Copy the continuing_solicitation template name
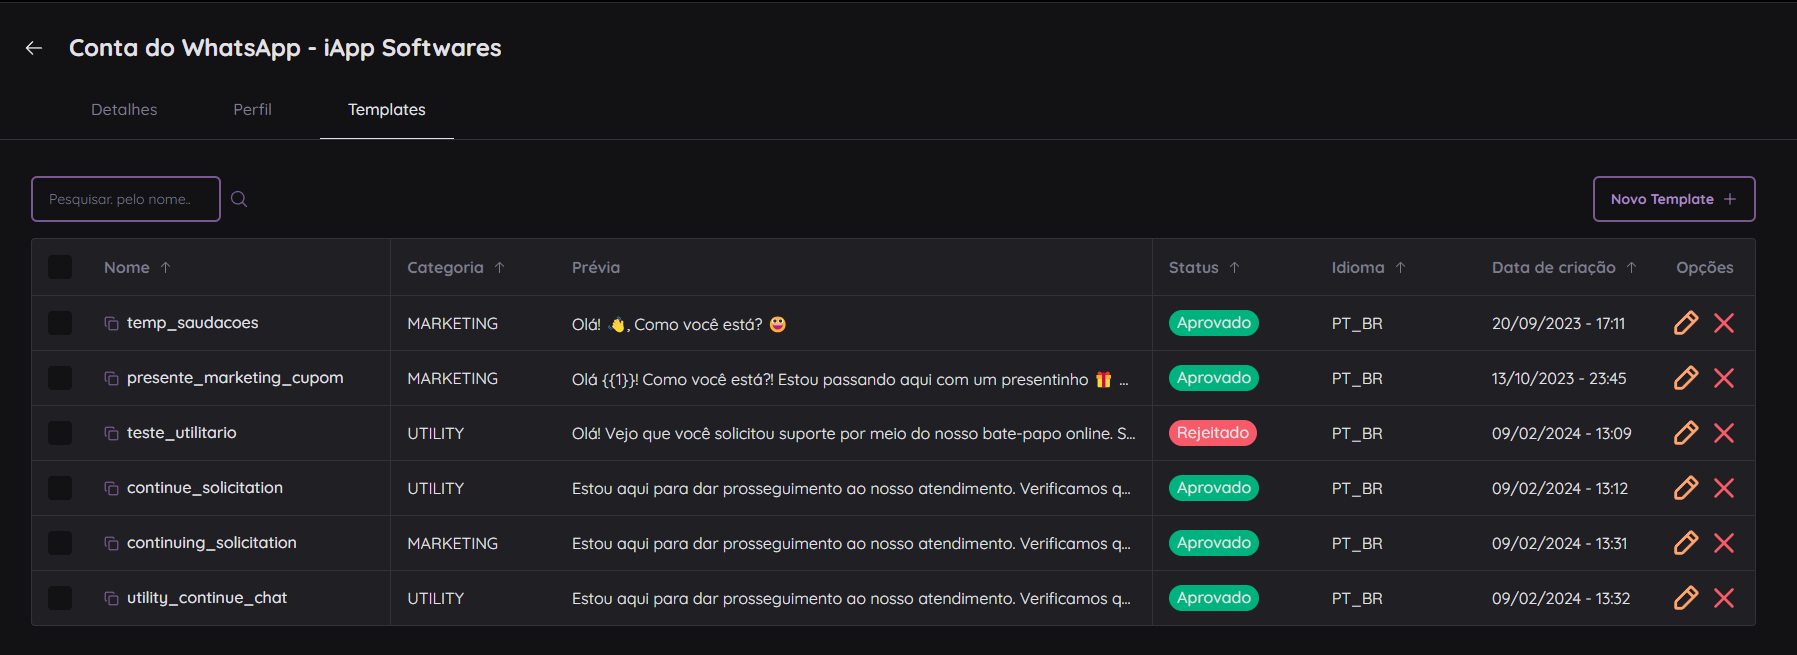 click(x=111, y=543)
